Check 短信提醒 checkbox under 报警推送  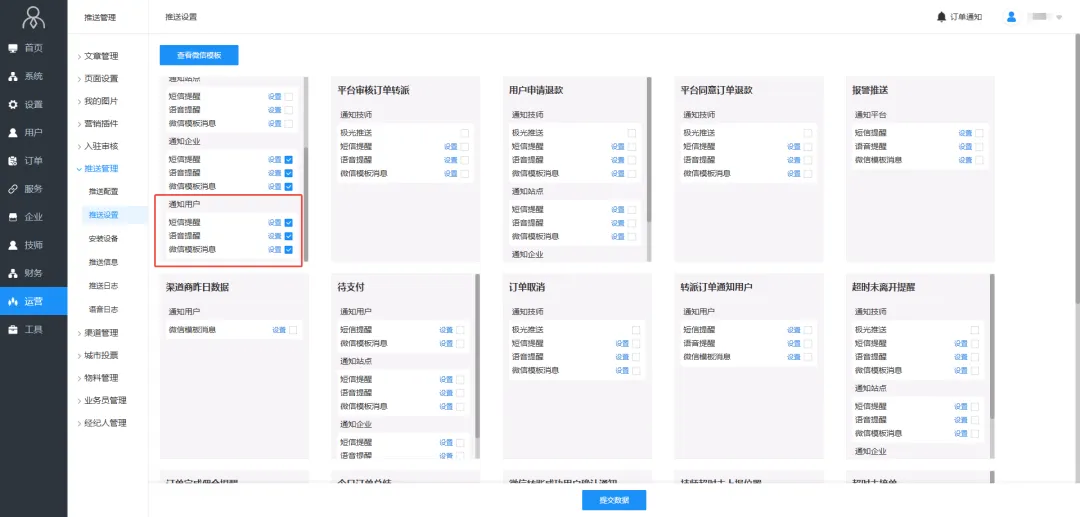pos(979,133)
